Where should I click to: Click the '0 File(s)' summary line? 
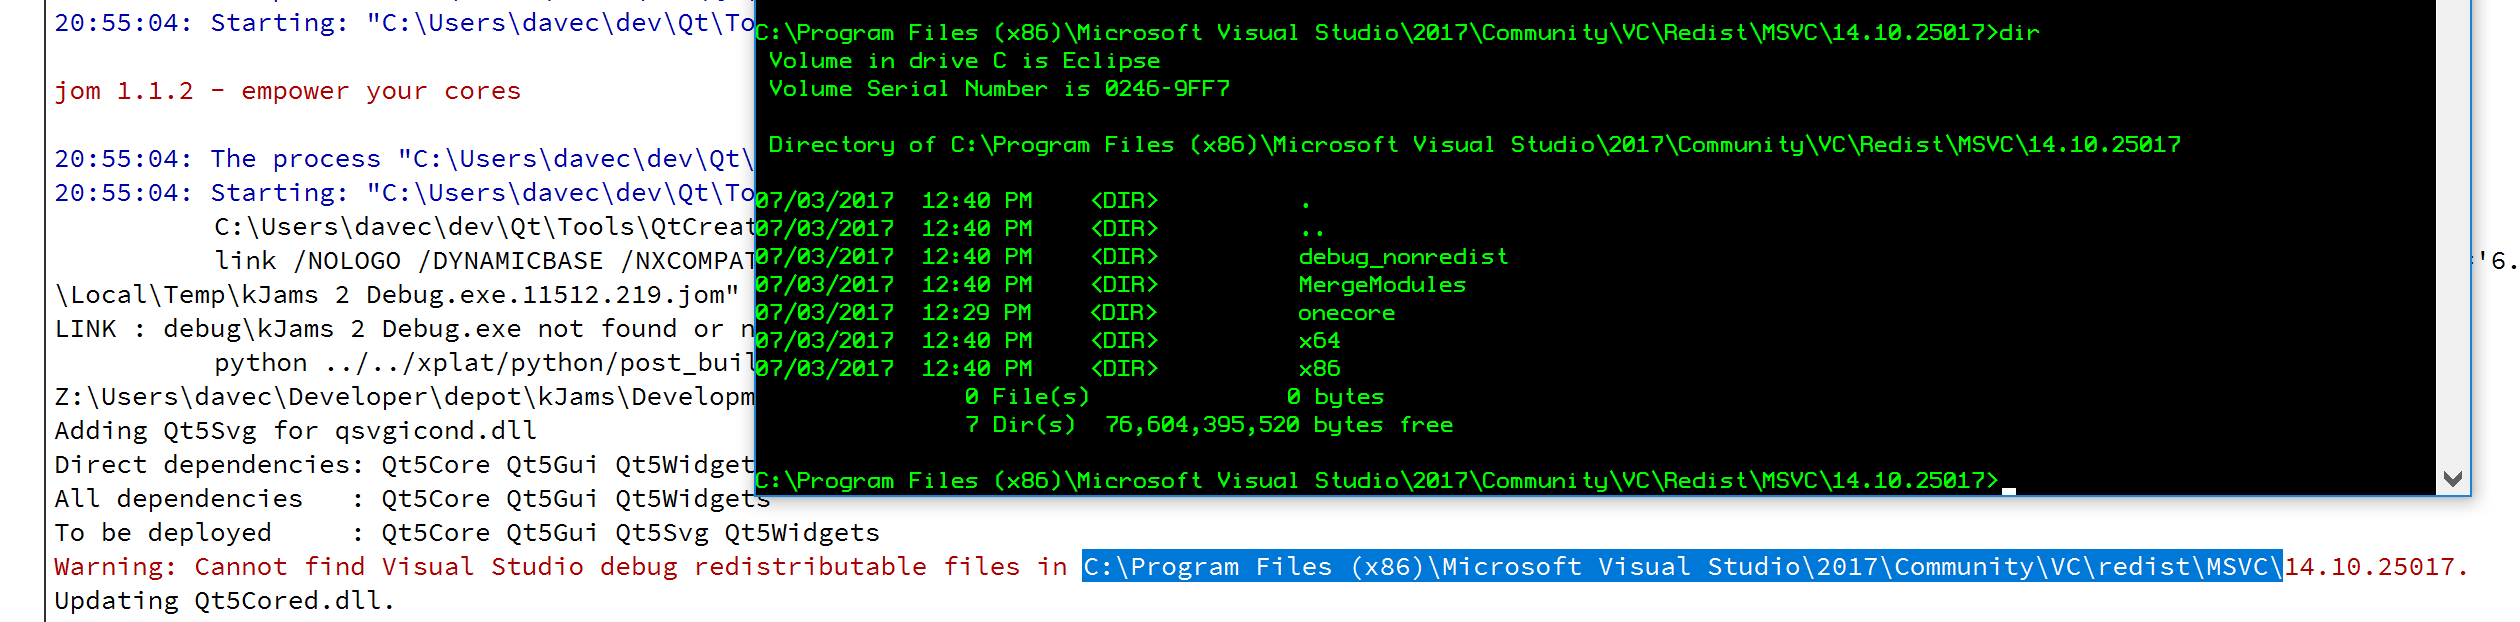point(1173,397)
